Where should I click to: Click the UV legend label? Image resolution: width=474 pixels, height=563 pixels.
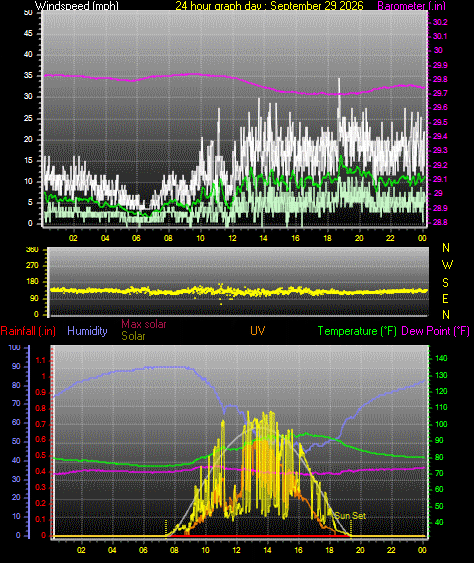click(x=257, y=331)
